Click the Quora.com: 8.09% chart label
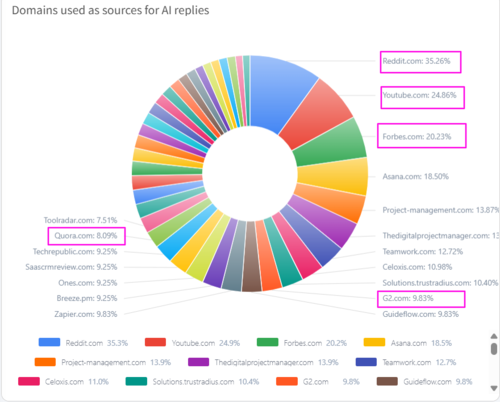 86,236
